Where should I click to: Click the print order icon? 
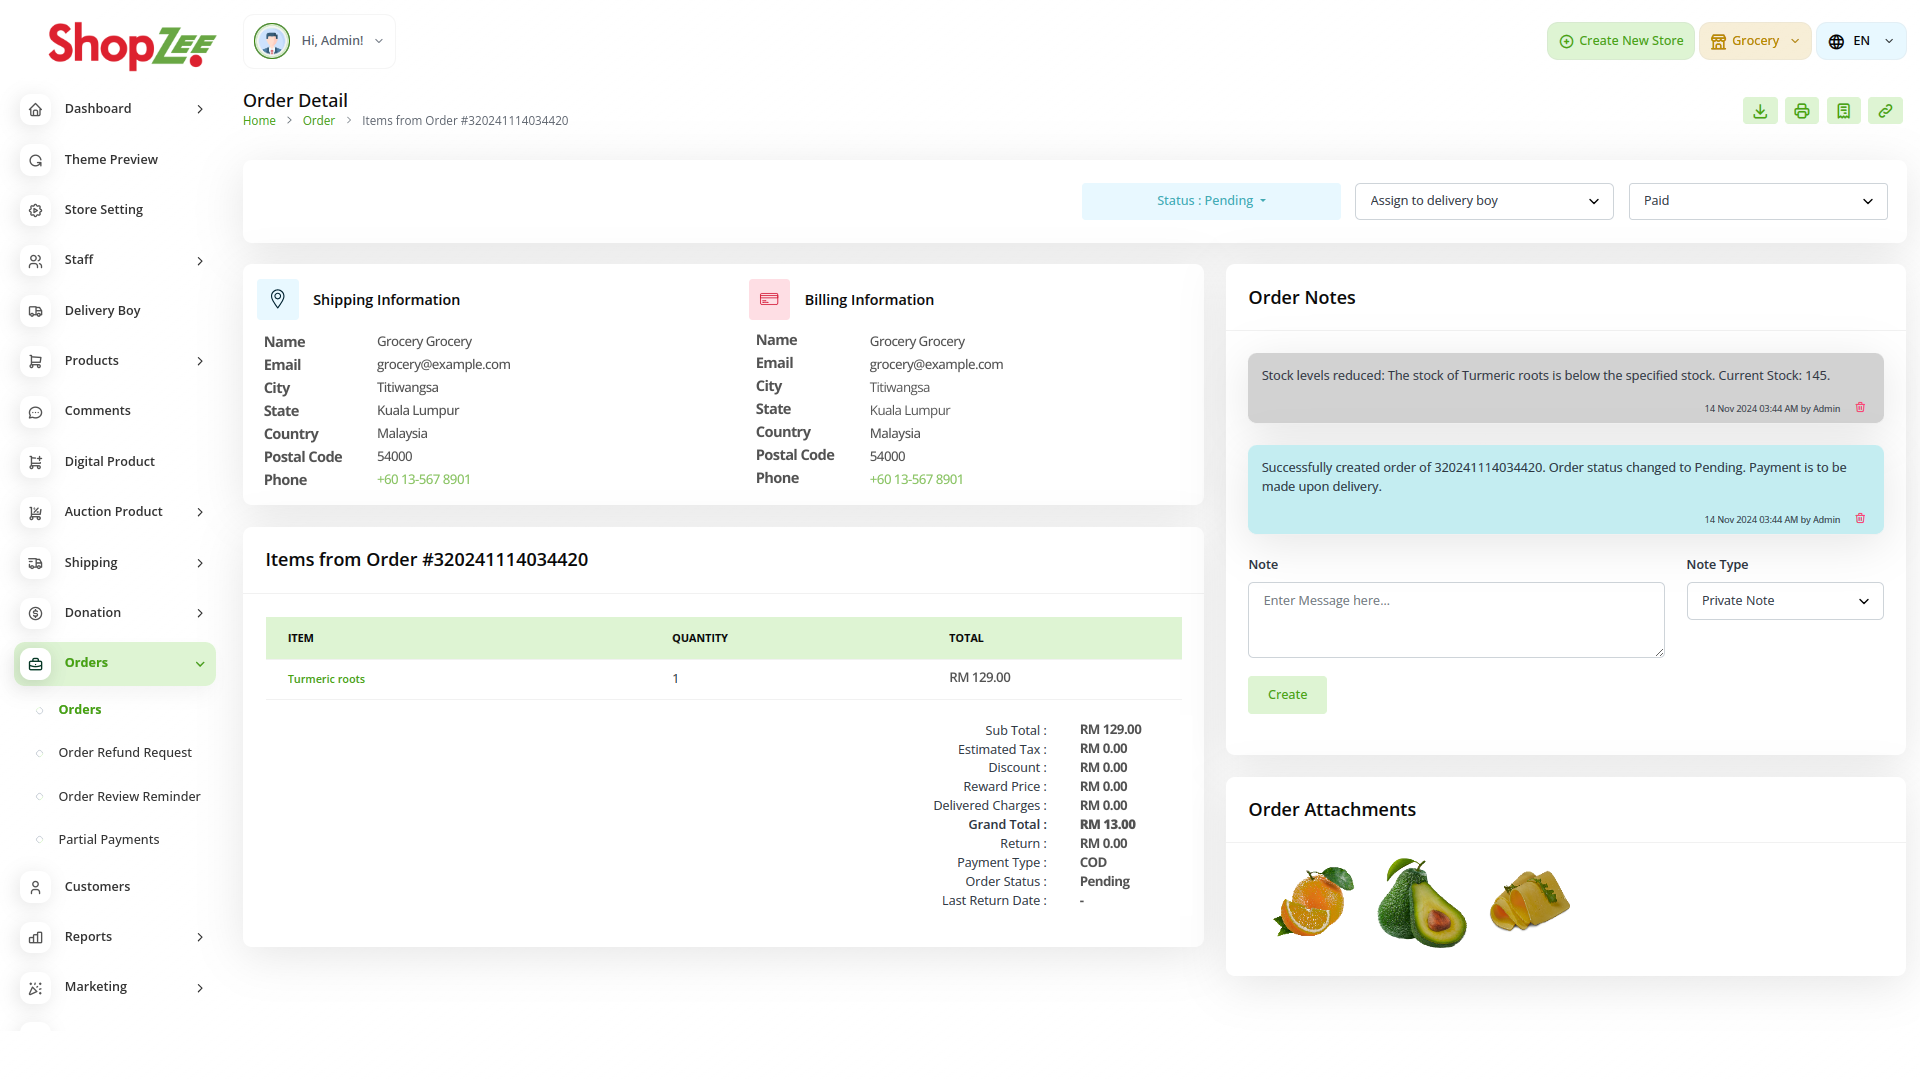[1801, 111]
